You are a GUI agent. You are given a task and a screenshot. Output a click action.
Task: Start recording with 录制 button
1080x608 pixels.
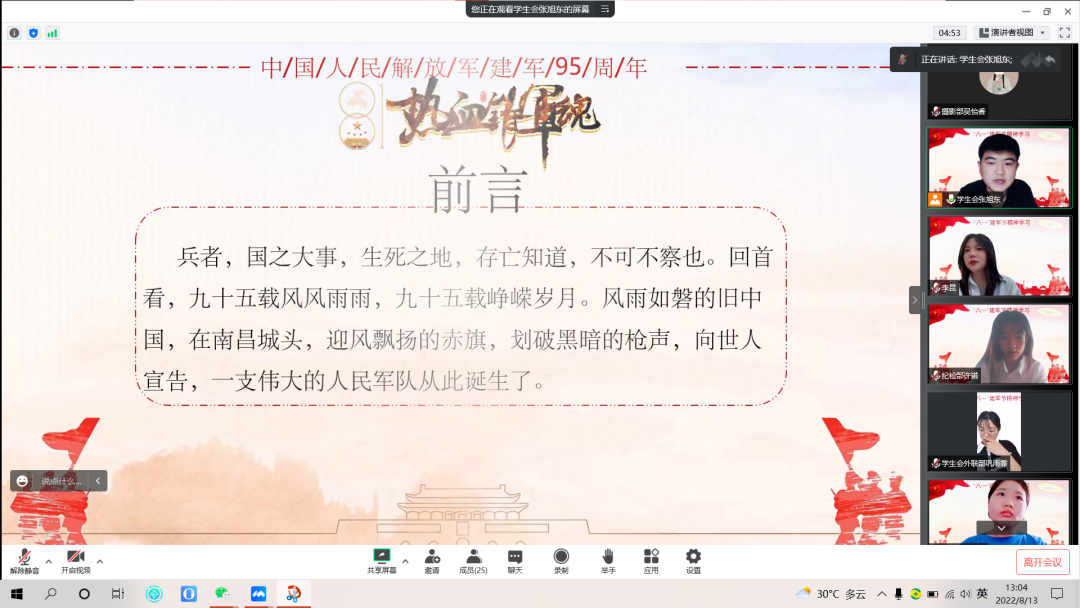[561, 560]
